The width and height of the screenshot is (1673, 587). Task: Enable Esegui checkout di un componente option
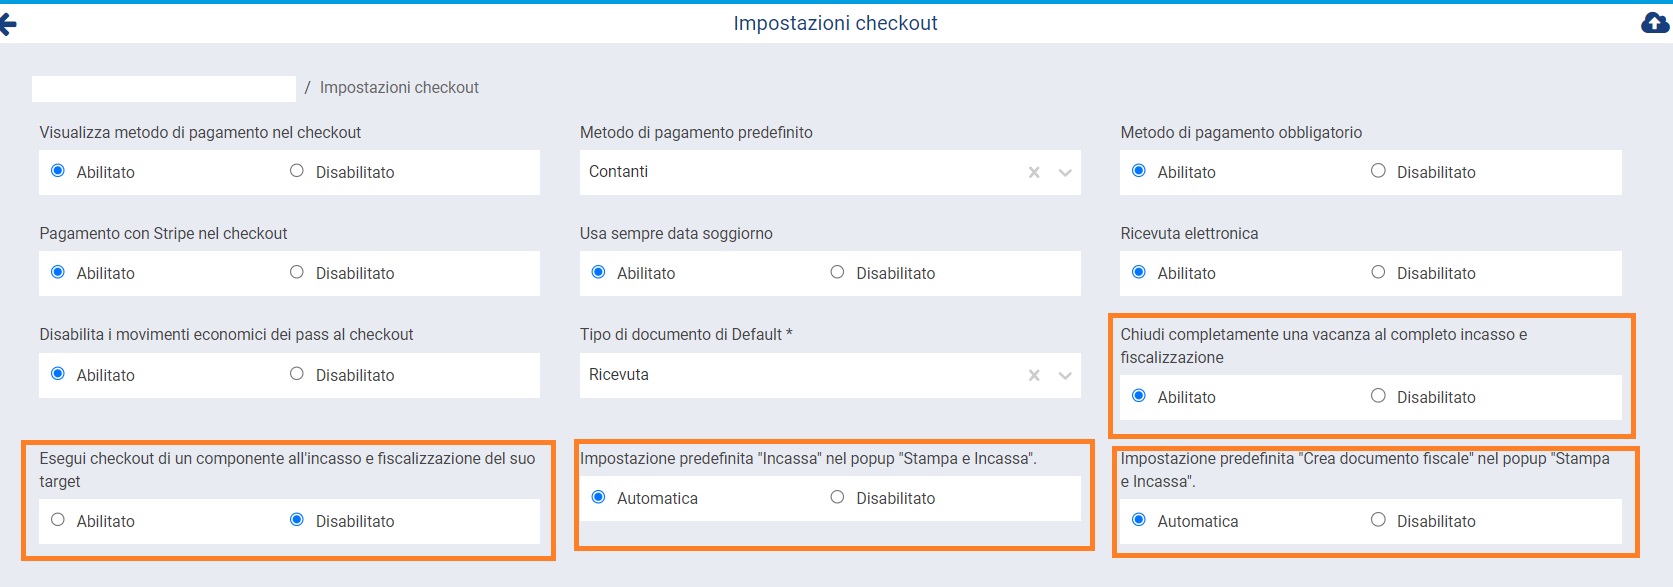pos(58,520)
